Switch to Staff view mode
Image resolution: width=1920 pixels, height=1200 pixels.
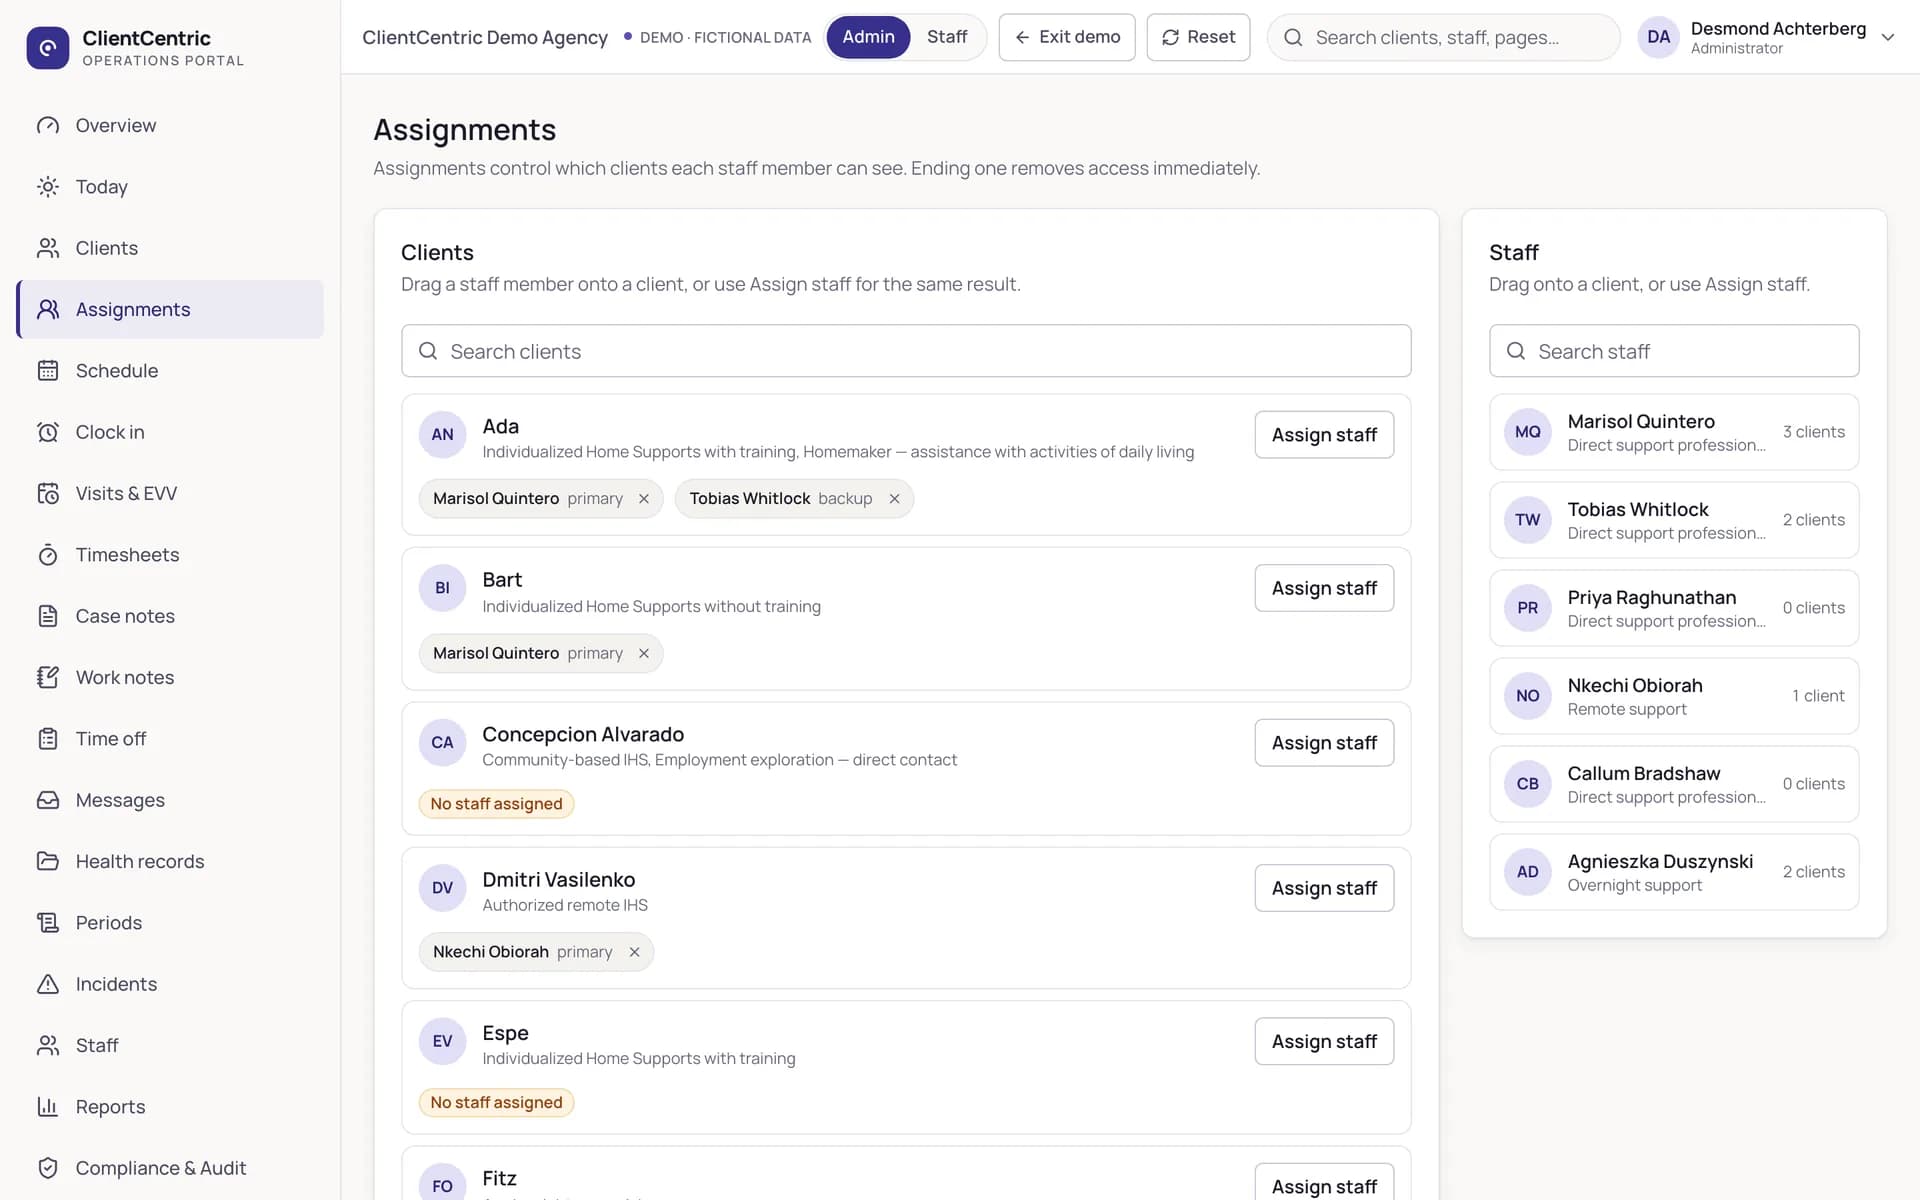click(x=947, y=37)
